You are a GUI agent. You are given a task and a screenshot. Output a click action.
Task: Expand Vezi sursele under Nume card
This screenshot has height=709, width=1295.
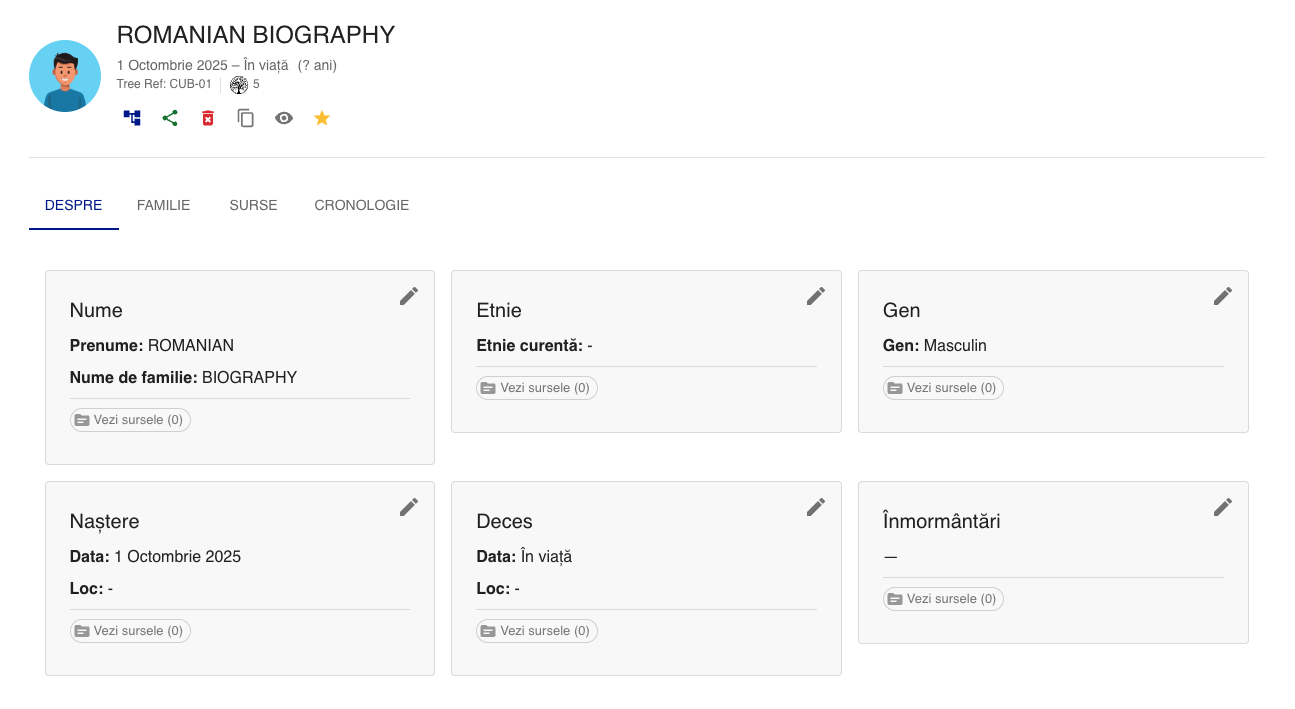pos(130,420)
